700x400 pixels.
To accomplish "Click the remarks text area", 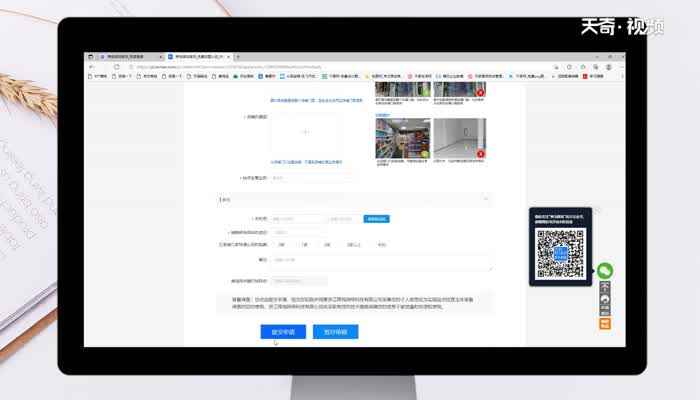I will [x=382, y=261].
